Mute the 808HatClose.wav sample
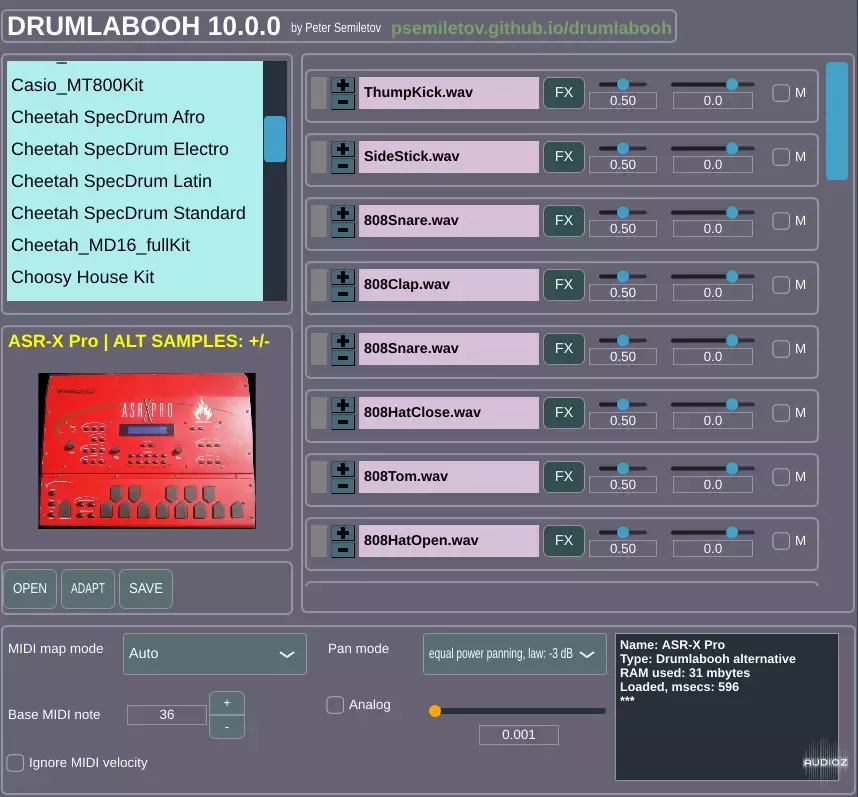This screenshot has width=858, height=797. pos(781,413)
